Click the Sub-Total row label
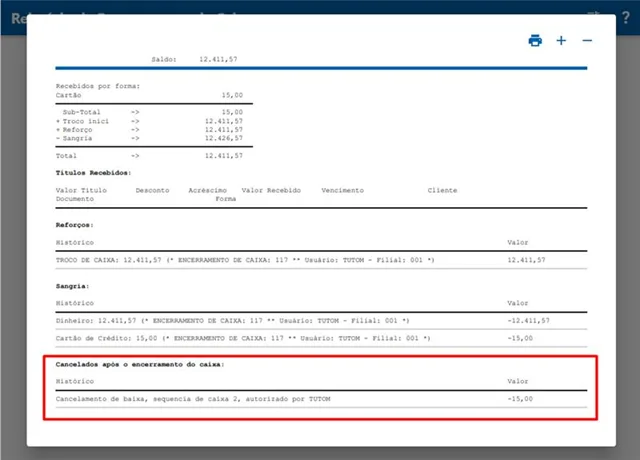The width and height of the screenshot is (640, 460). pyautogui.click(x=81, y=112)
